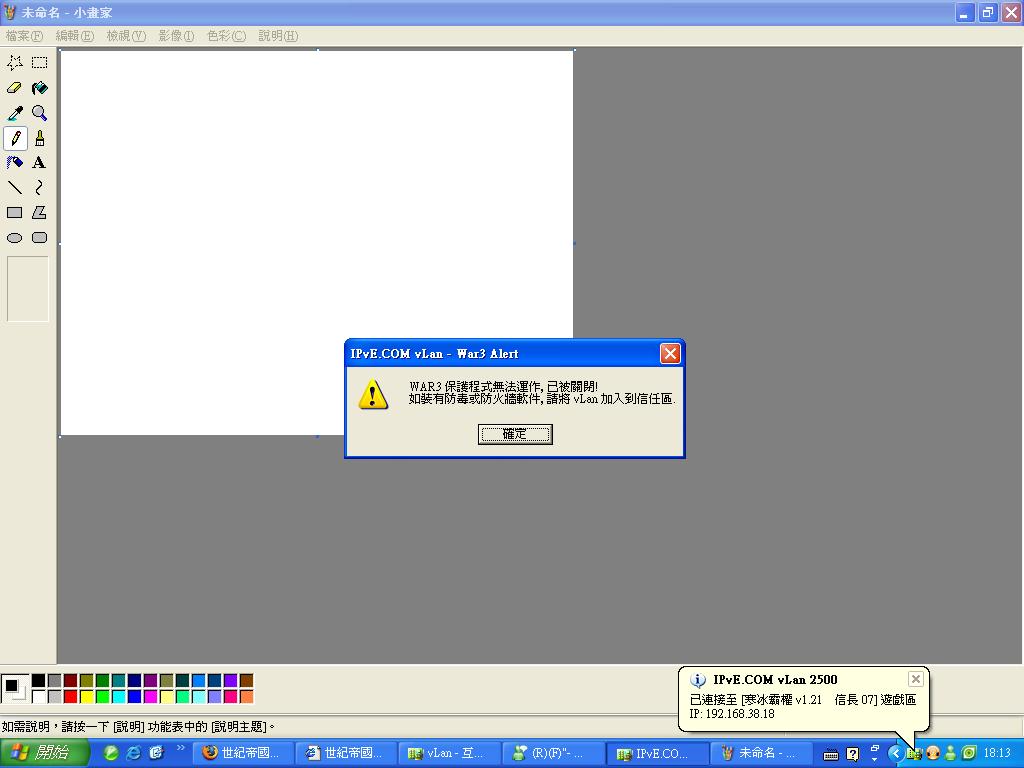Screen dimensions: 1024x768
Task: Select the Pencil tool
Action: click(15, 138)
